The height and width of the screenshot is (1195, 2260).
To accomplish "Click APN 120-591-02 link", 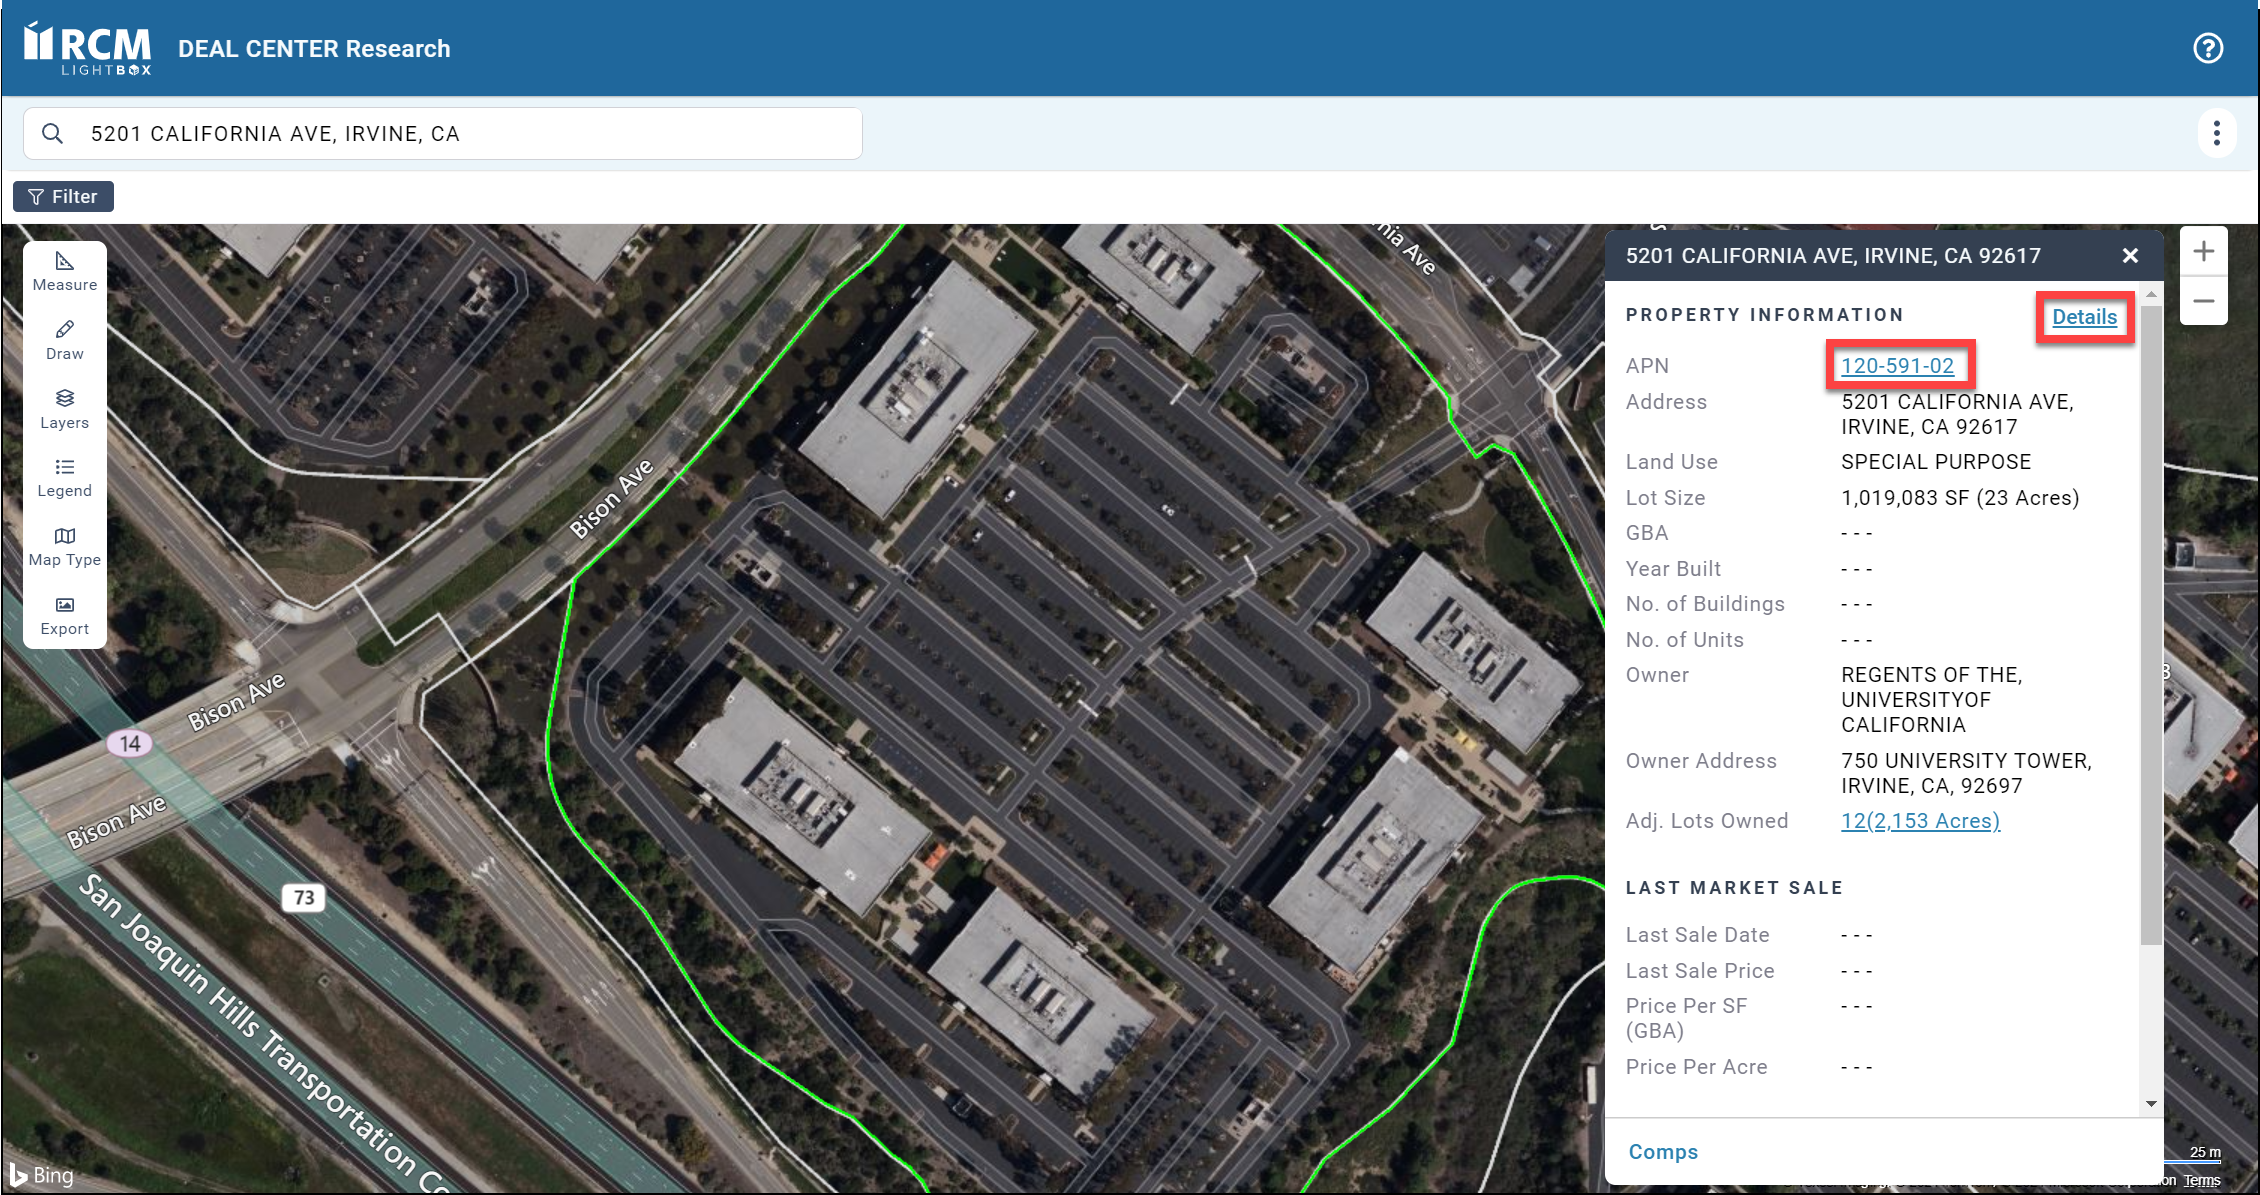I will [x=1897, y=366].
